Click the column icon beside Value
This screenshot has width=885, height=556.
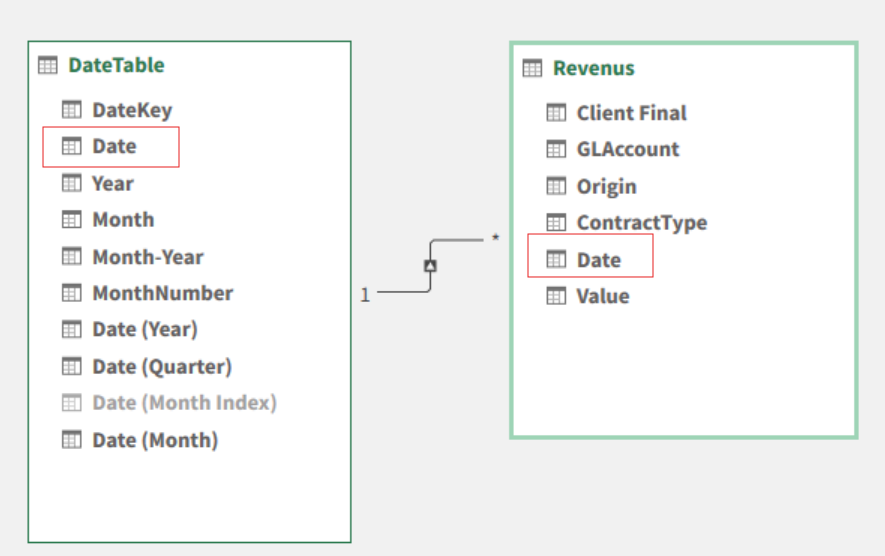556,296
